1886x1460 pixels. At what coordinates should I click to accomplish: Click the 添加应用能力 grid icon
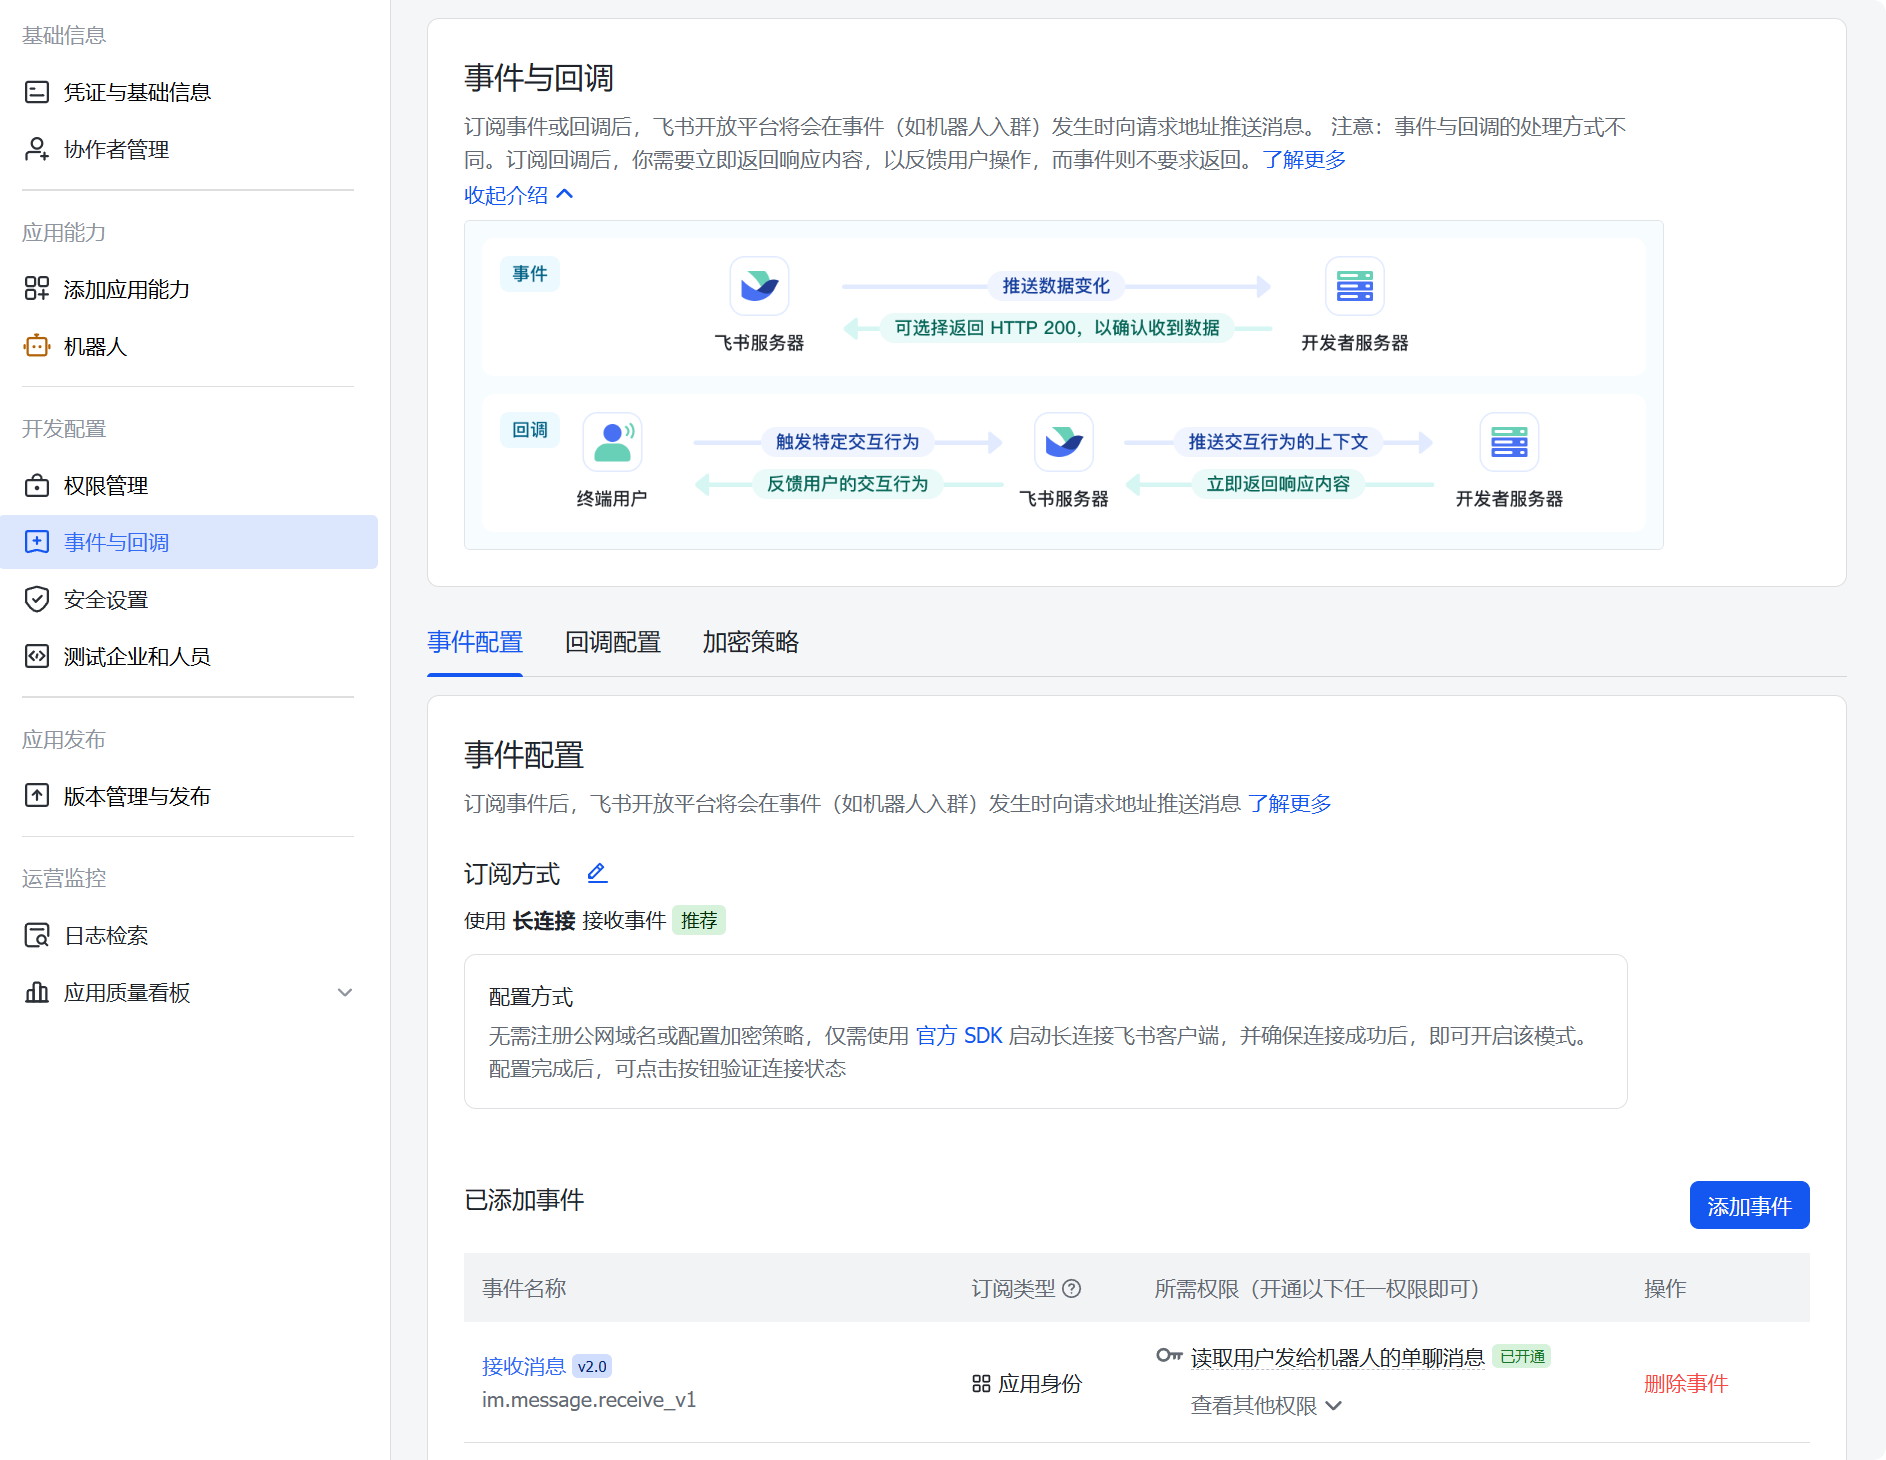37,289
